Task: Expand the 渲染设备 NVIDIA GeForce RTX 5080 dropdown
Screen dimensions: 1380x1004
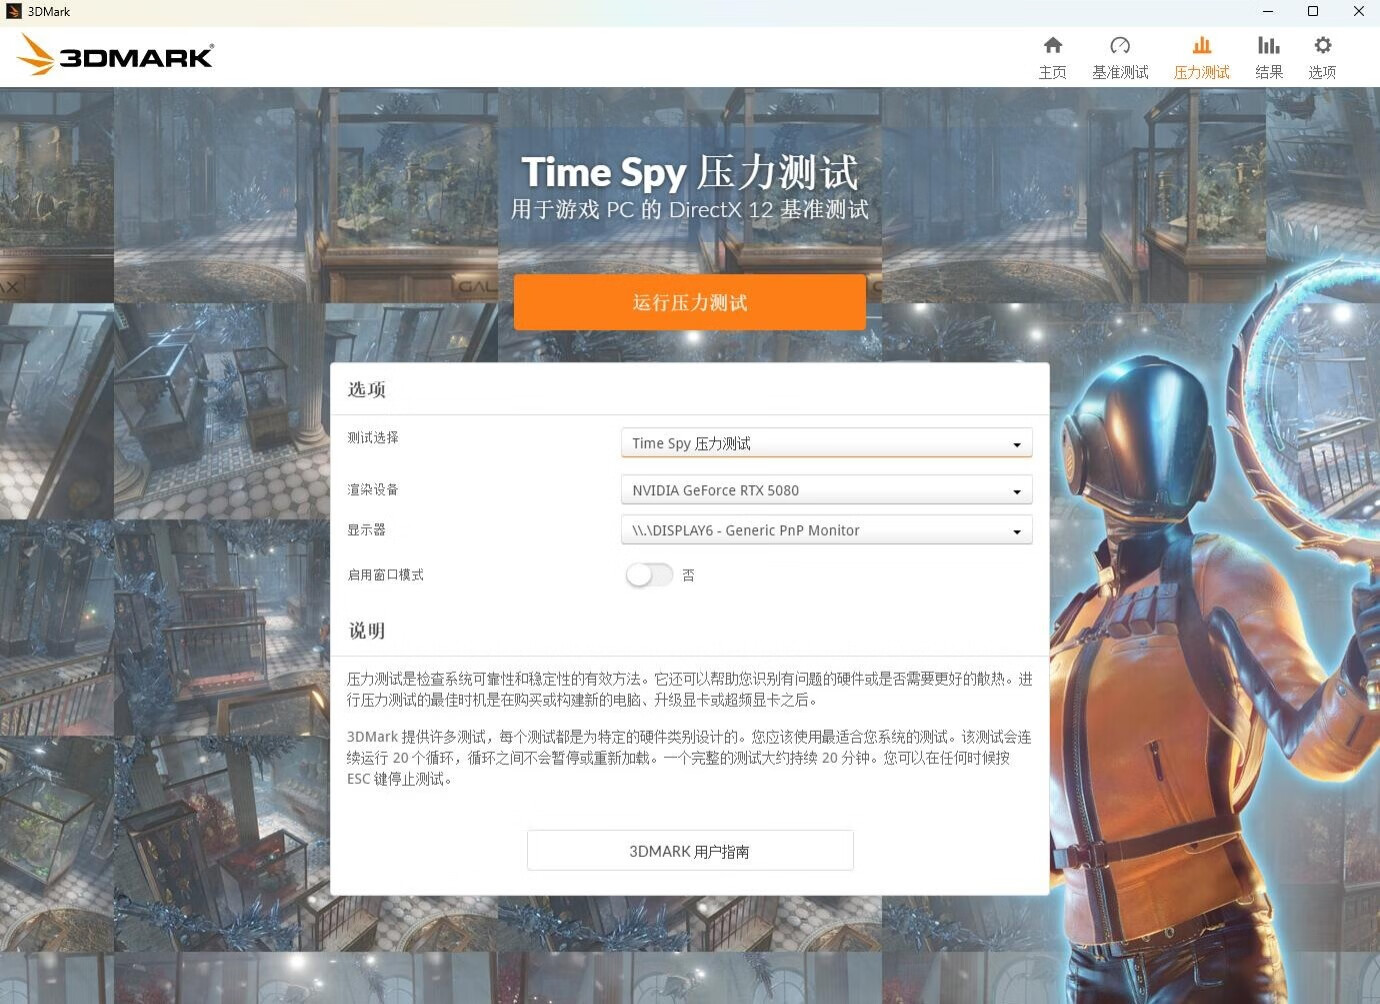Action: pyautogui.click(x=826, y=490)
